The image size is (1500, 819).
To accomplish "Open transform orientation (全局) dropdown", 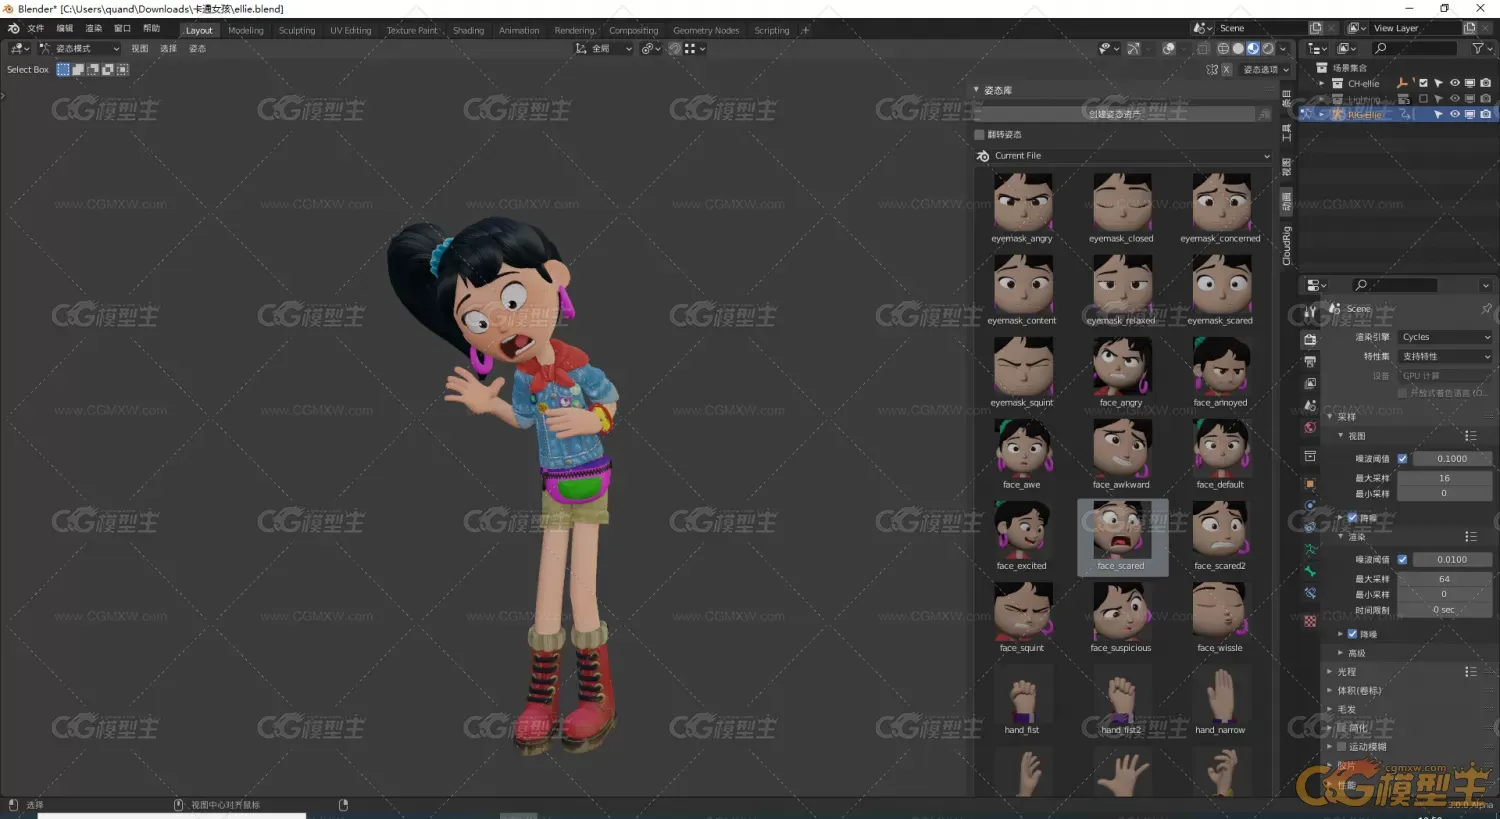I will (x=604, y=48).
